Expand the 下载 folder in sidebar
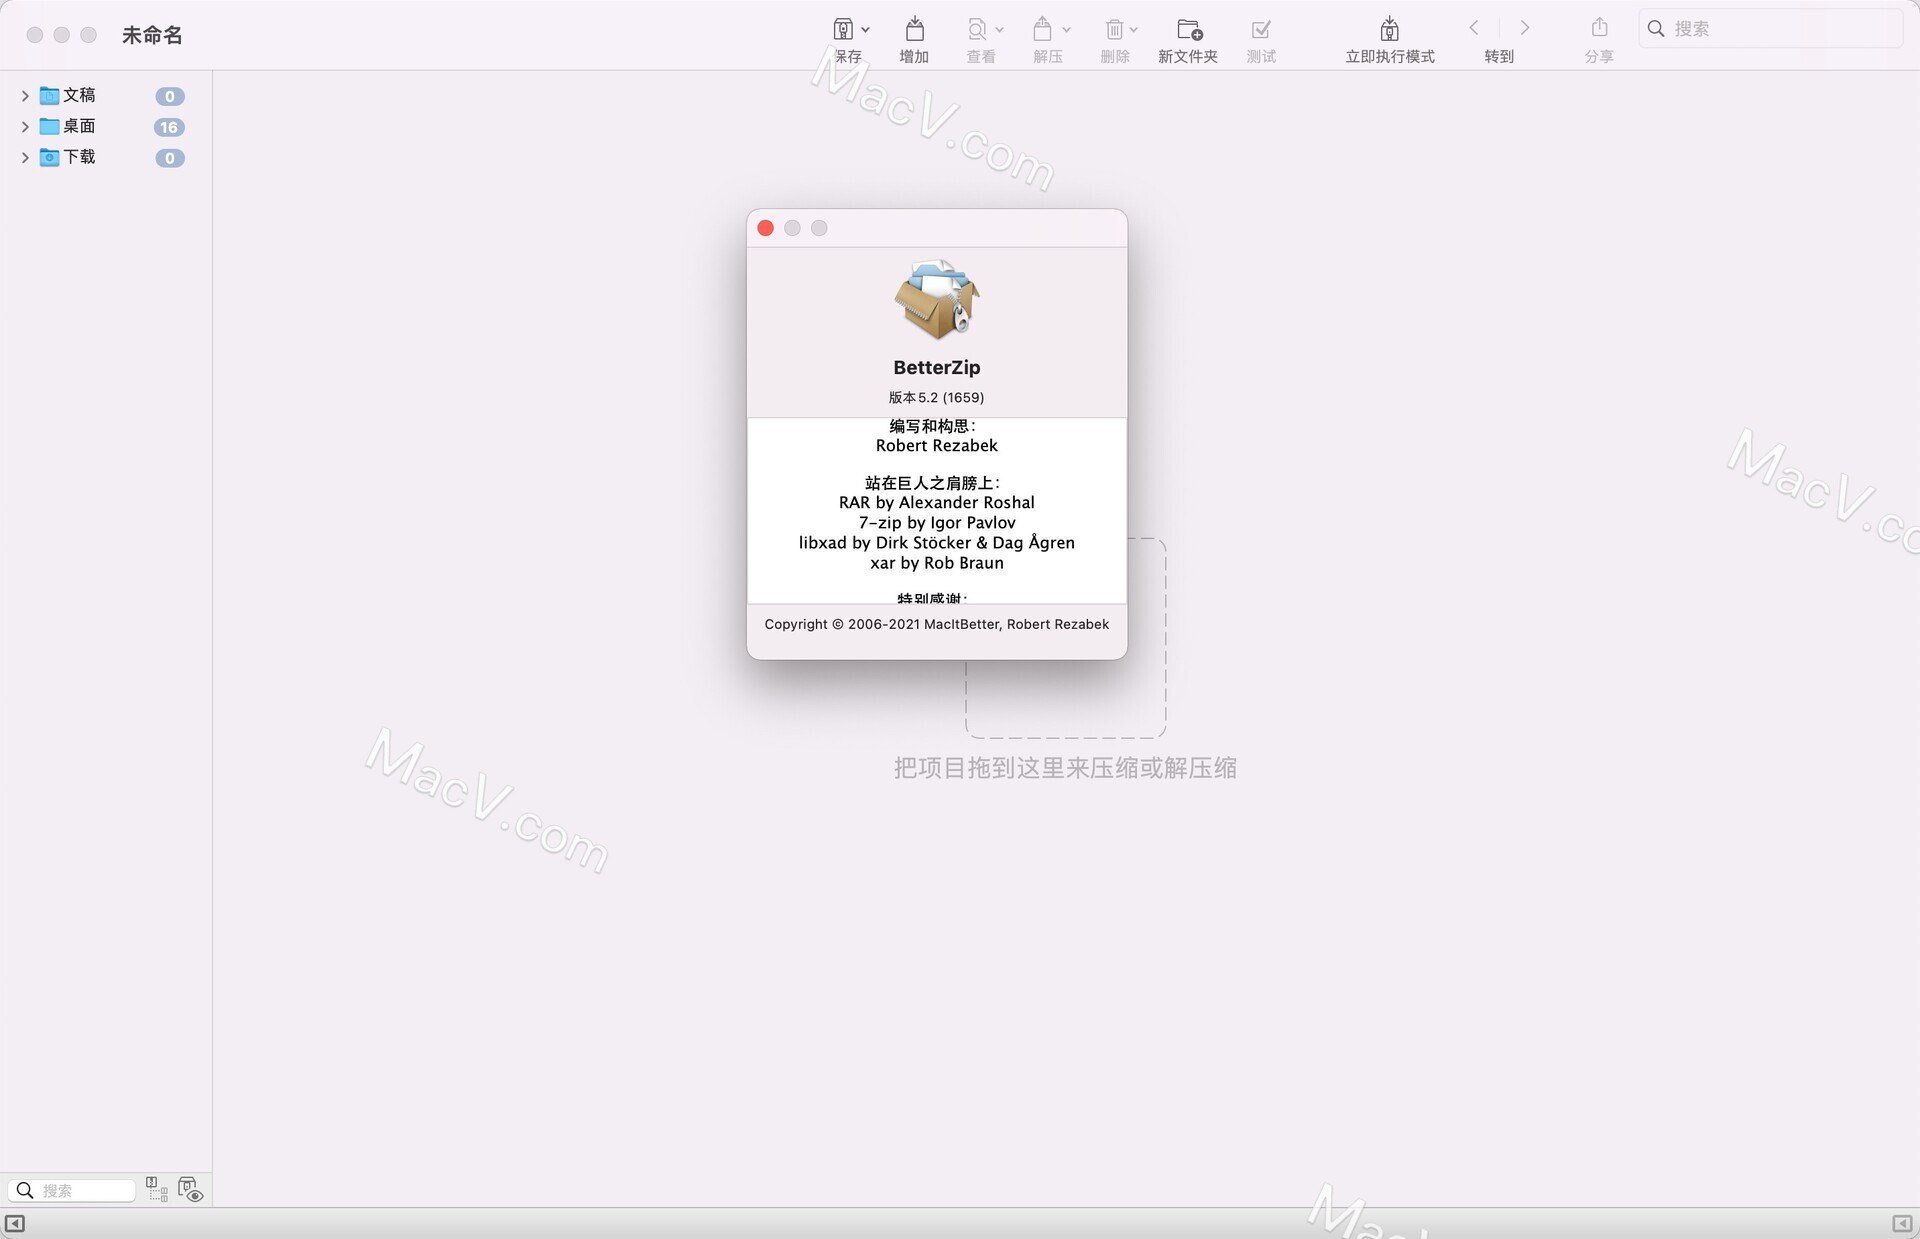1920x1239 pixels. 25,158
